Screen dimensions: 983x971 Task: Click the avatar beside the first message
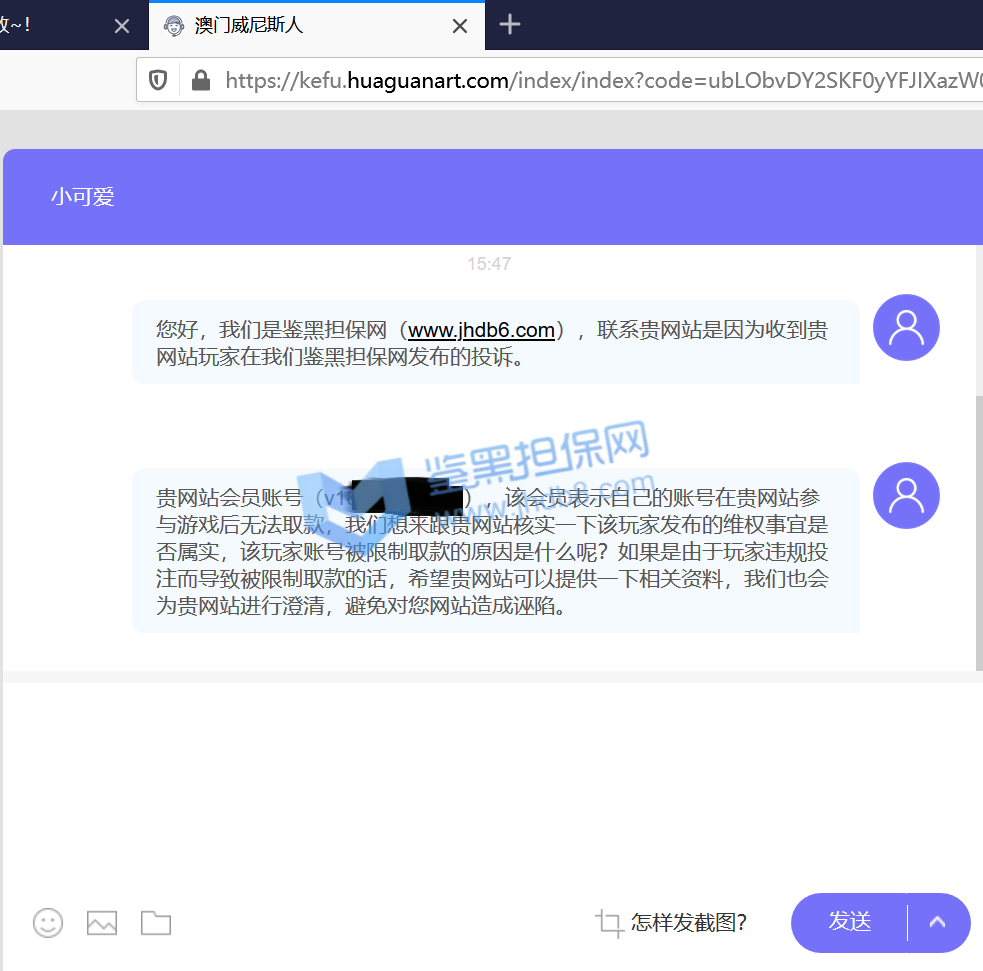click(x=906, y=327)
